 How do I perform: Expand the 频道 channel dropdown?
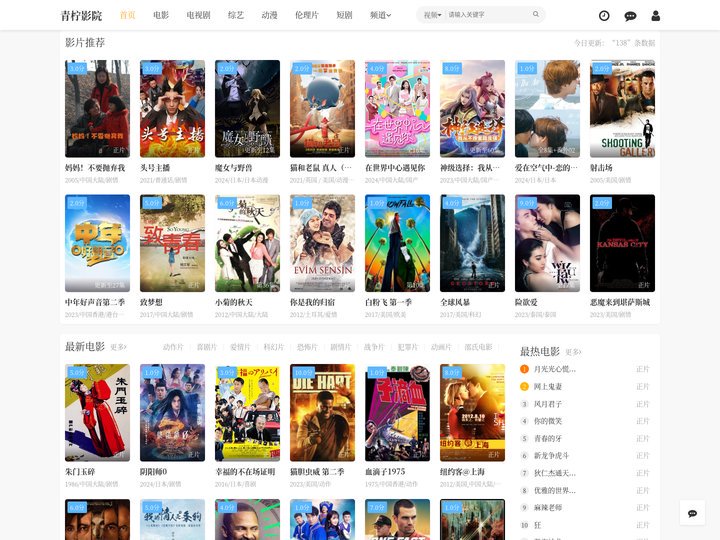point(380,15)
